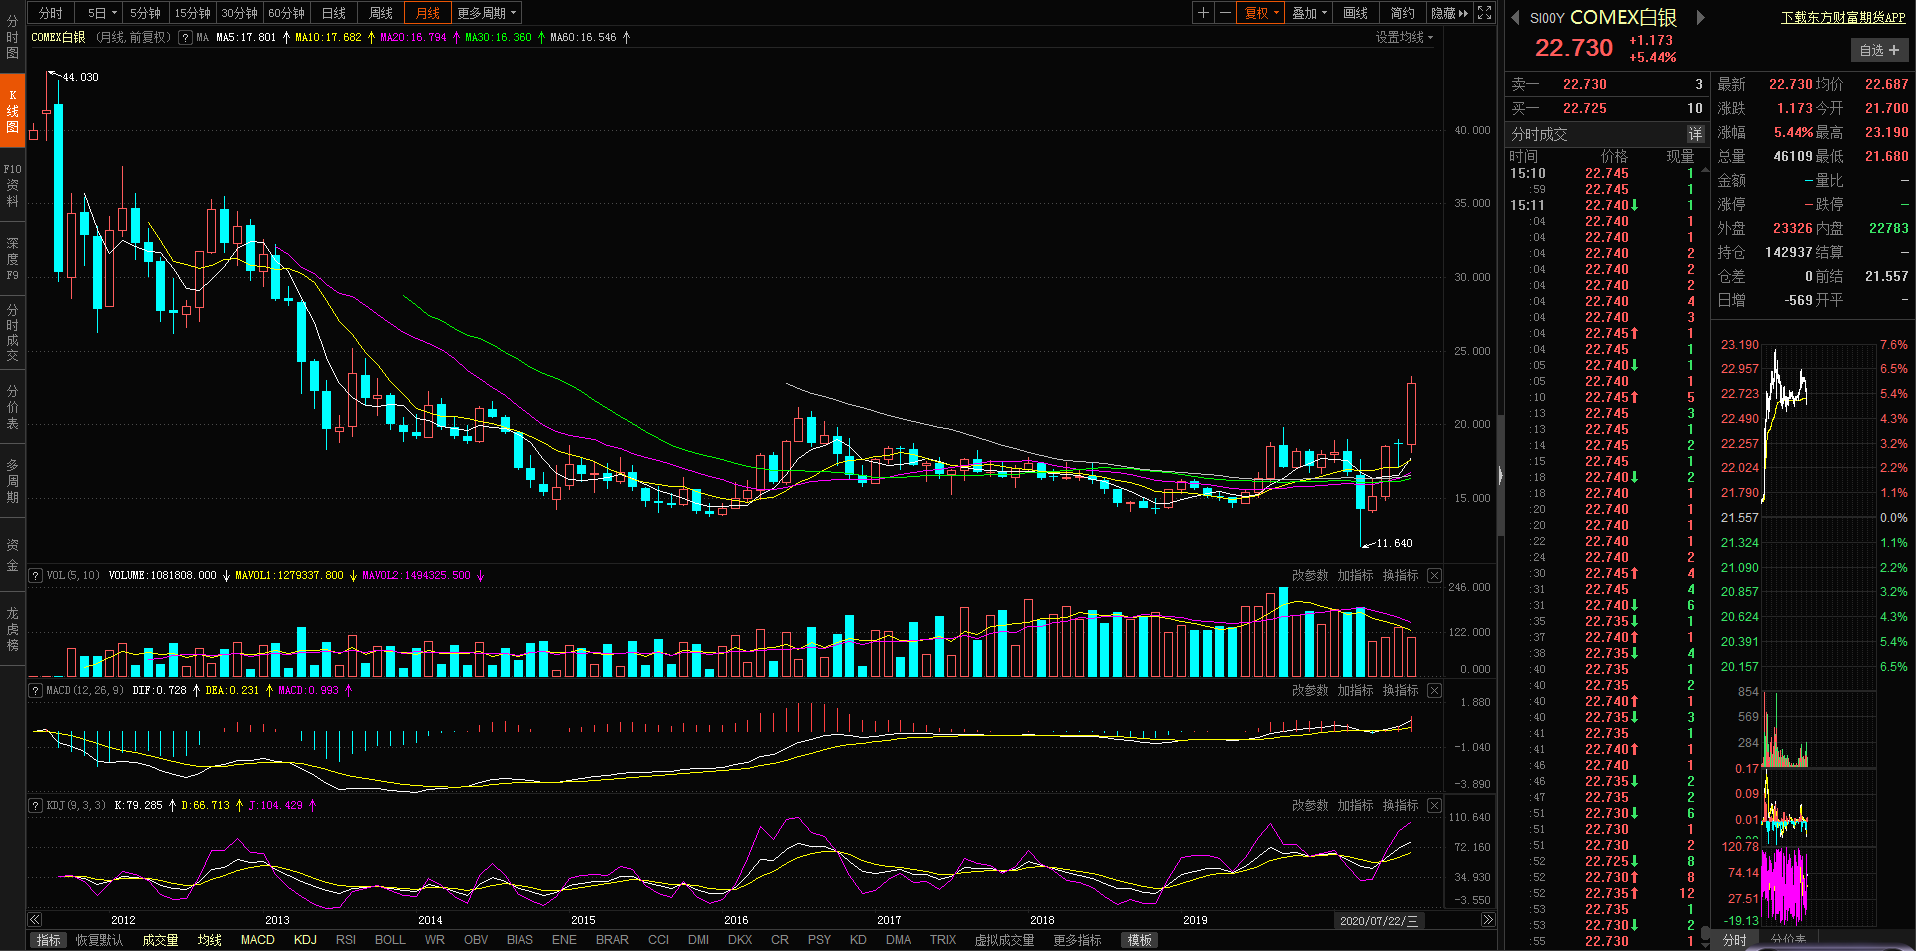Toggle the 隐藏 side panel button
Image resolution: width=1916 pixels, height=951 pixels.
1449,13
